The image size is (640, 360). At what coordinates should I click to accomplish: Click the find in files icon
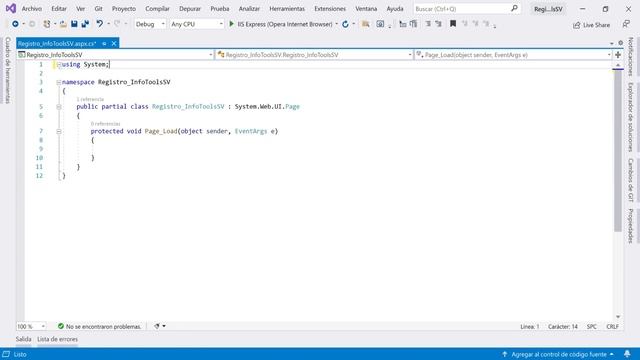(x=366, y=24)
